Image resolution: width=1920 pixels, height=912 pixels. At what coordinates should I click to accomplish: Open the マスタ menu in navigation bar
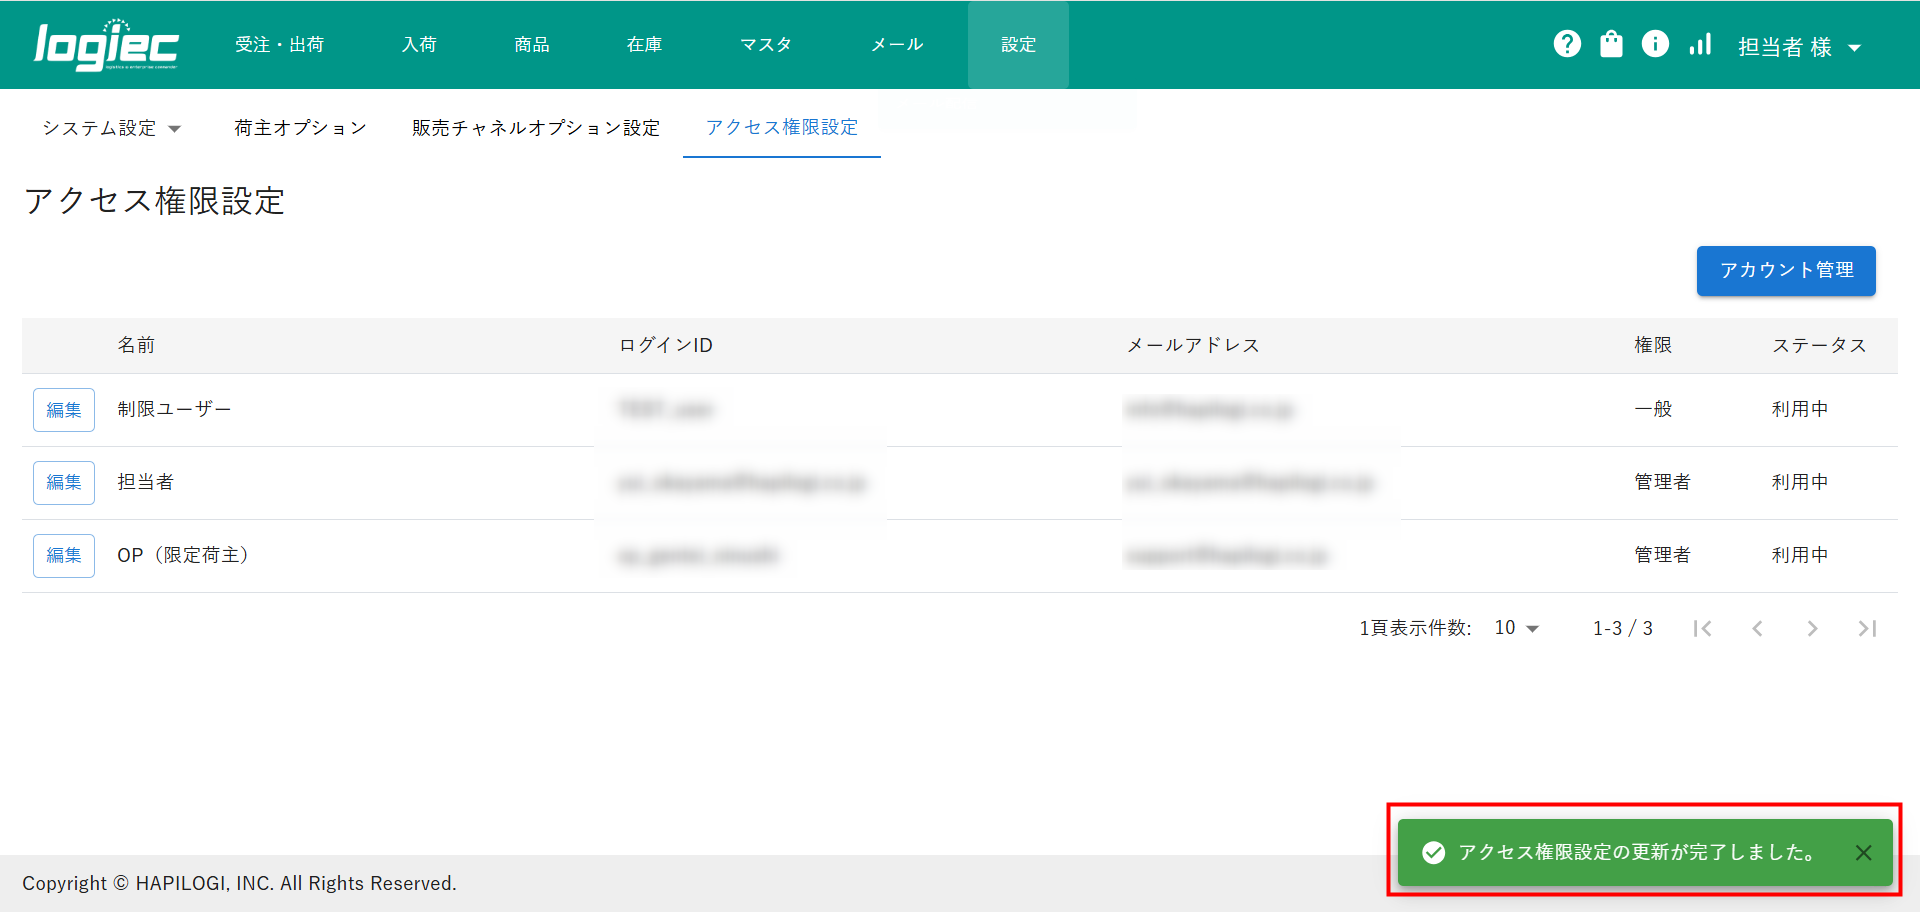(766, 45)
